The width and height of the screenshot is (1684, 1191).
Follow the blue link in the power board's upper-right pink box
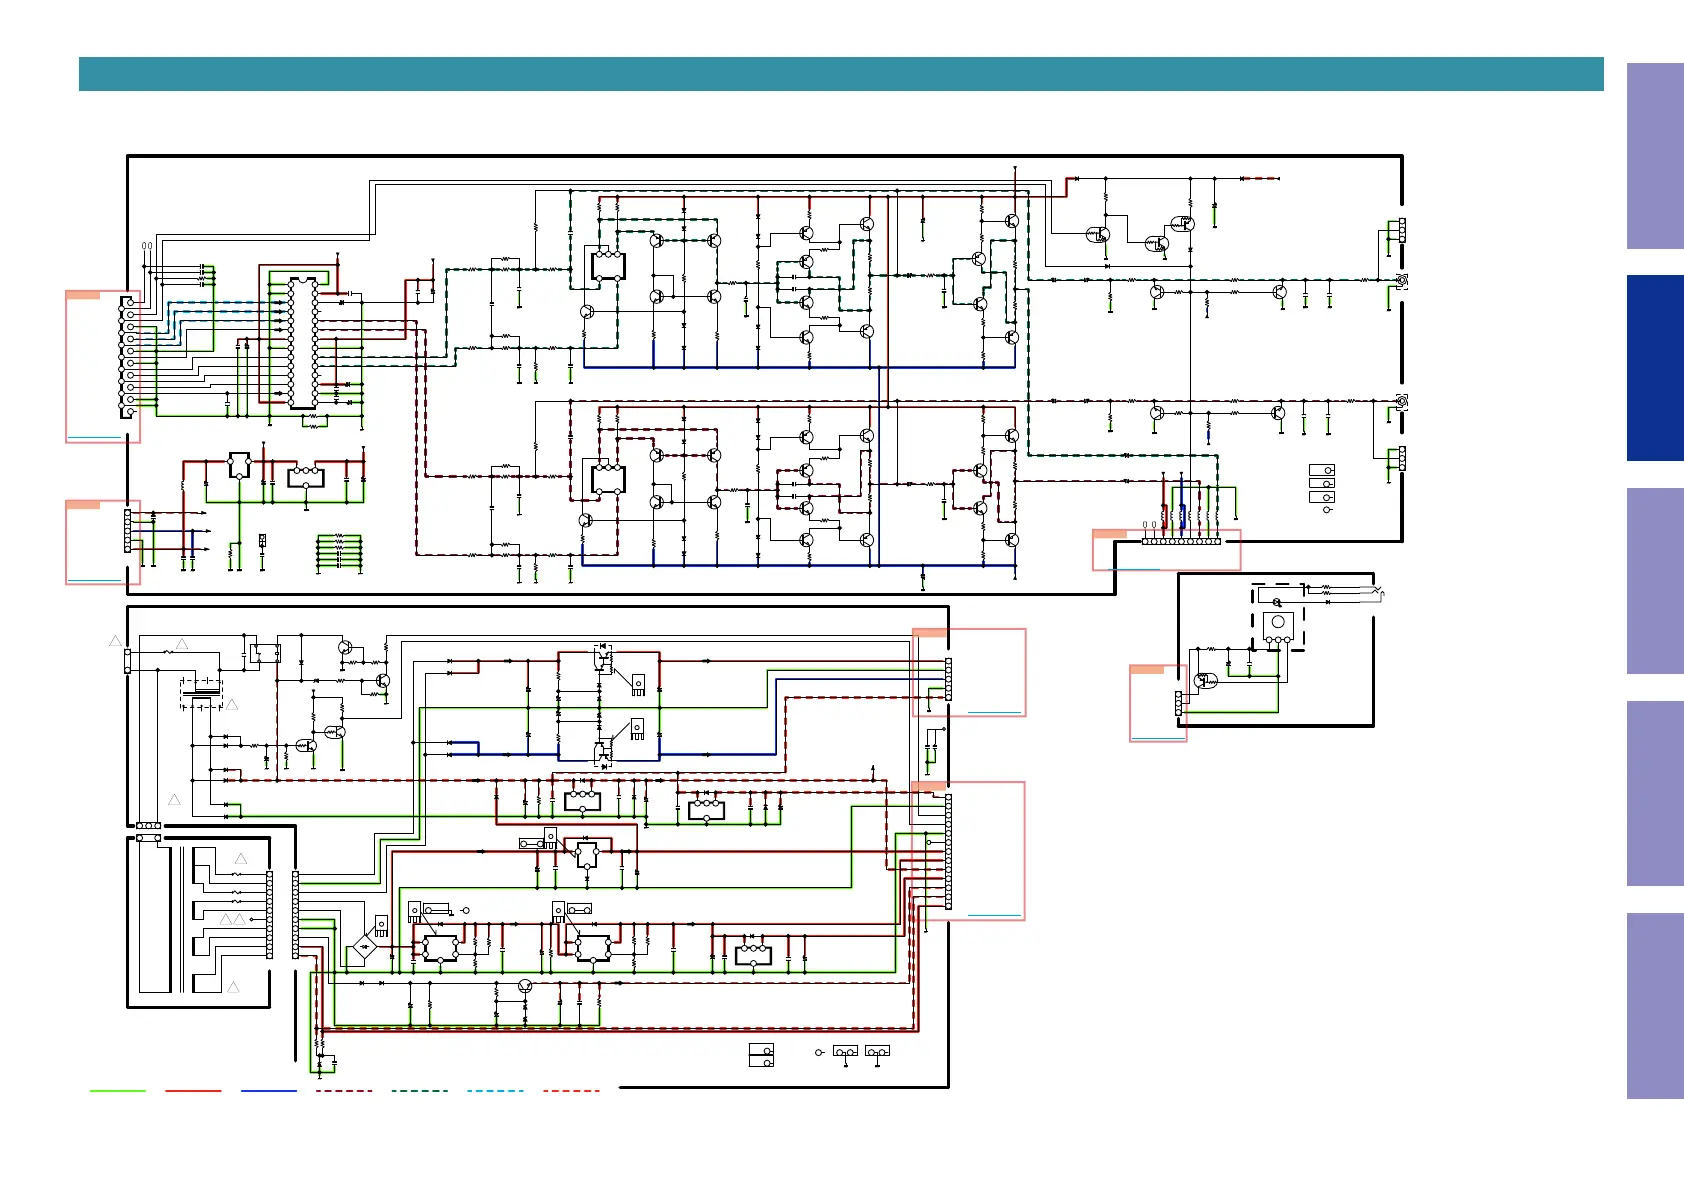[x=995, y=713]
